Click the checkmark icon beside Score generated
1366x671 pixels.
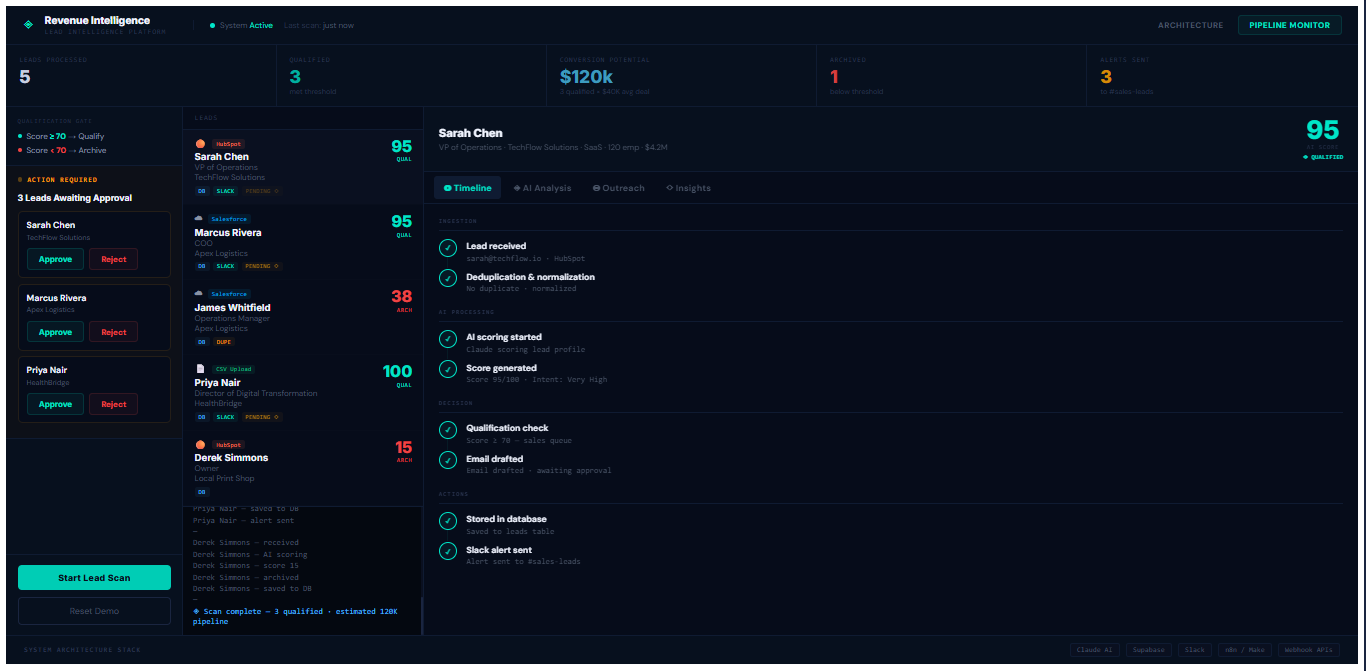448,369
